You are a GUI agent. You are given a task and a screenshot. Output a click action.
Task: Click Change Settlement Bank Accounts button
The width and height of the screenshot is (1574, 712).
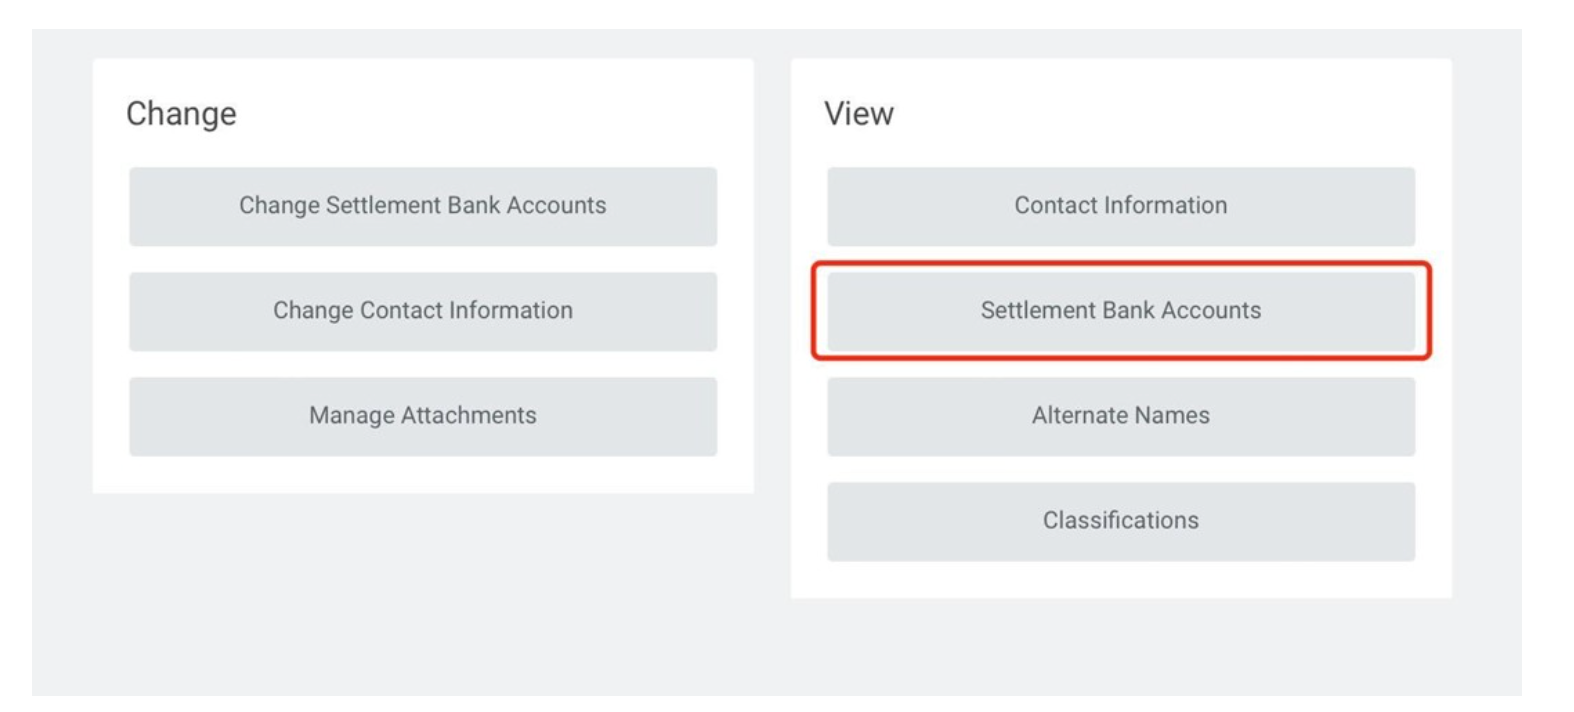click(x=422, y=206)
